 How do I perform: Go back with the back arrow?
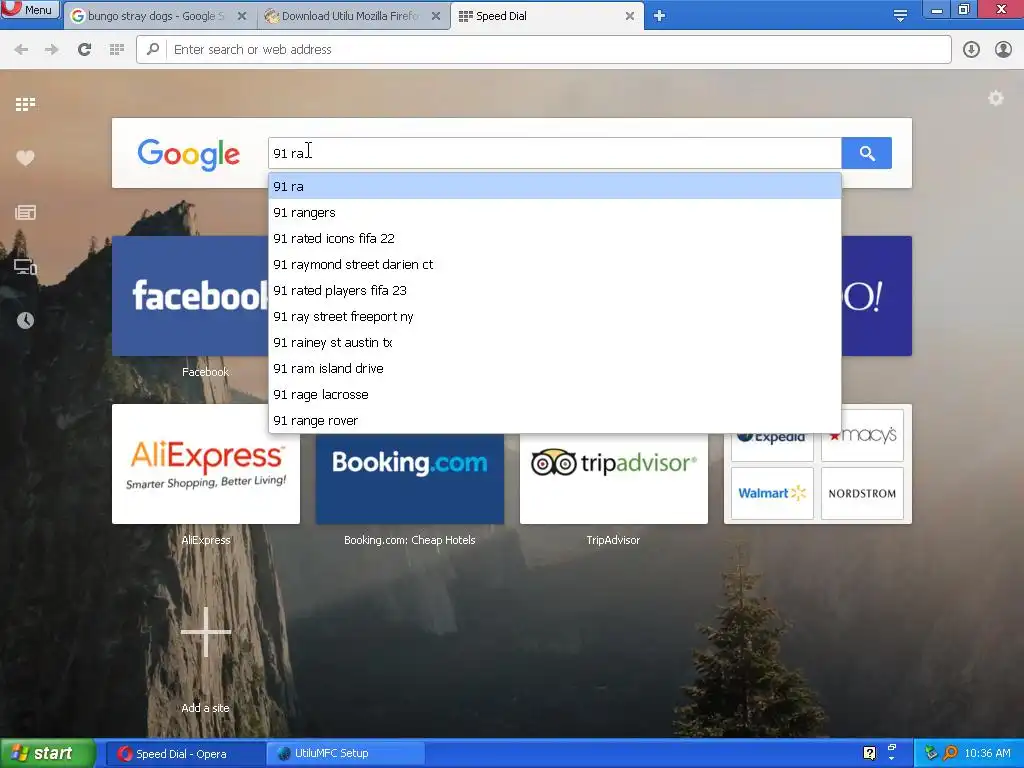pyautogui.click(x=21, y=50)
